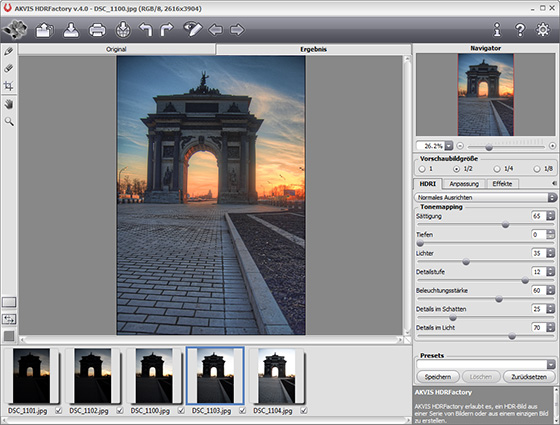The width and height of the screenshot is (560, 425).
Task: Select the pencil tool in the left toolbar
Action: tap(9, 51)
